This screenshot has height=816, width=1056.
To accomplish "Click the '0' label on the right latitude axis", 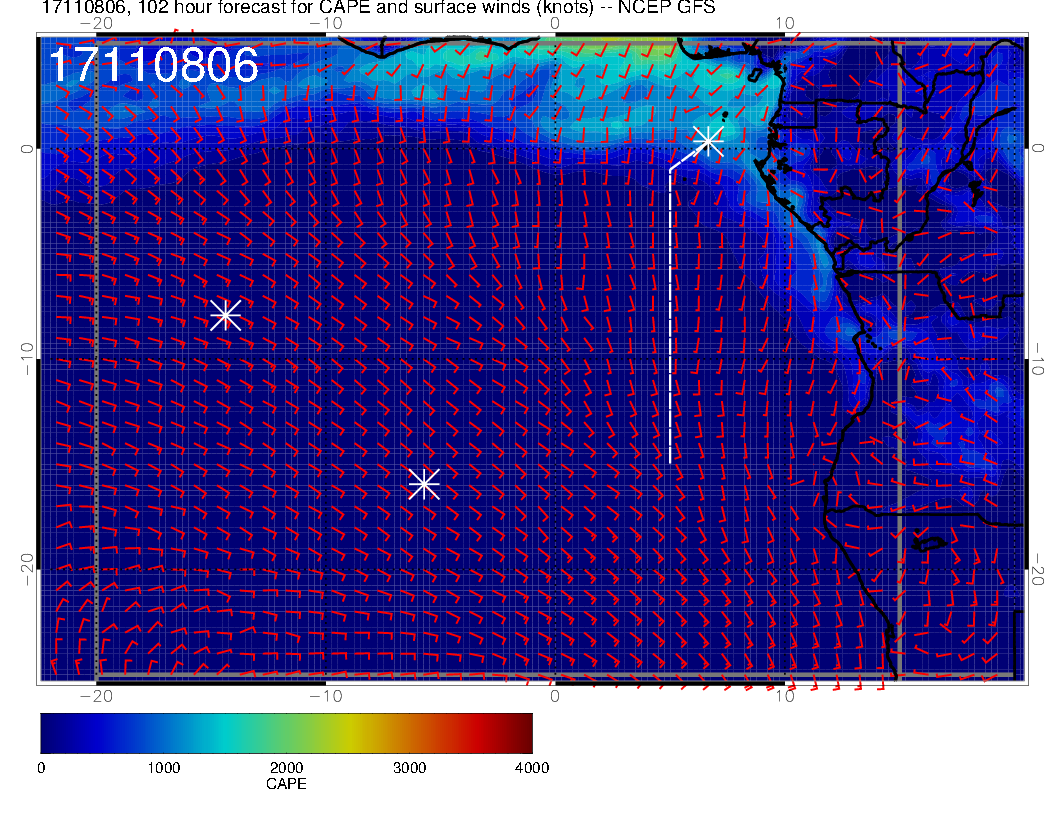I will (1038, 149).
